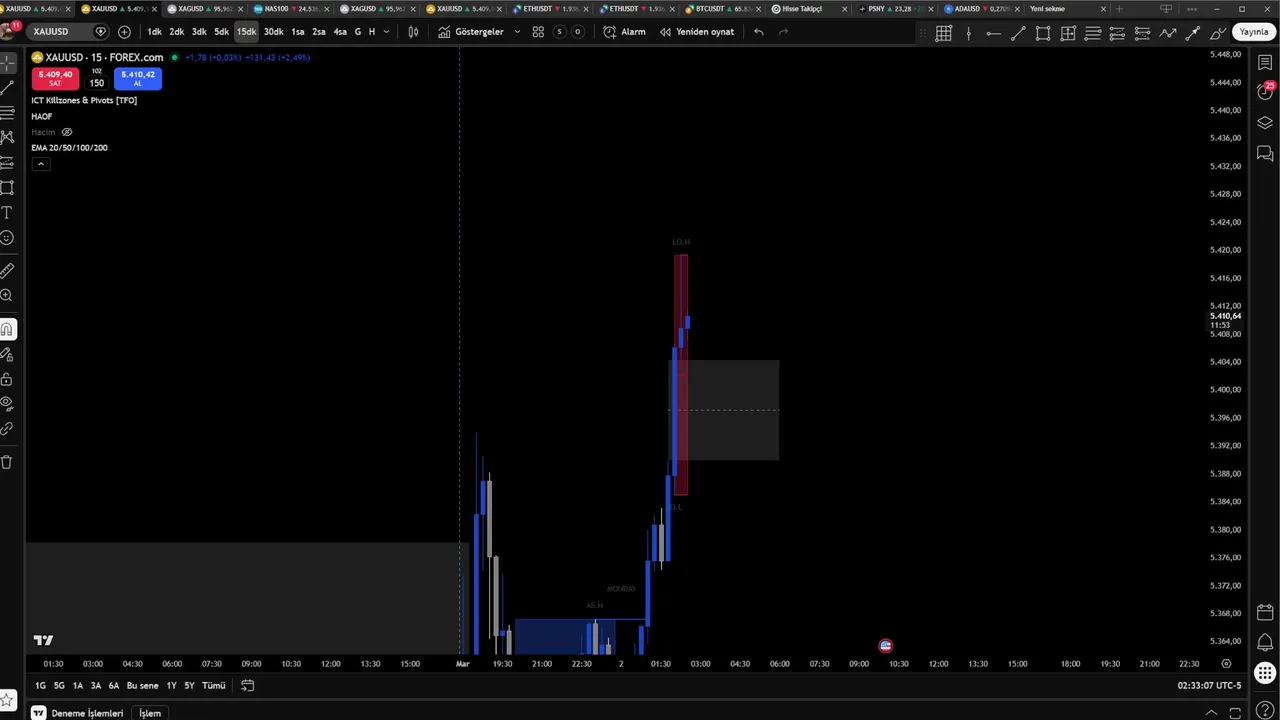Select the 1dk timeframe
The image size is (1280, 720).
pyautogui.click(x=154, y=32)
